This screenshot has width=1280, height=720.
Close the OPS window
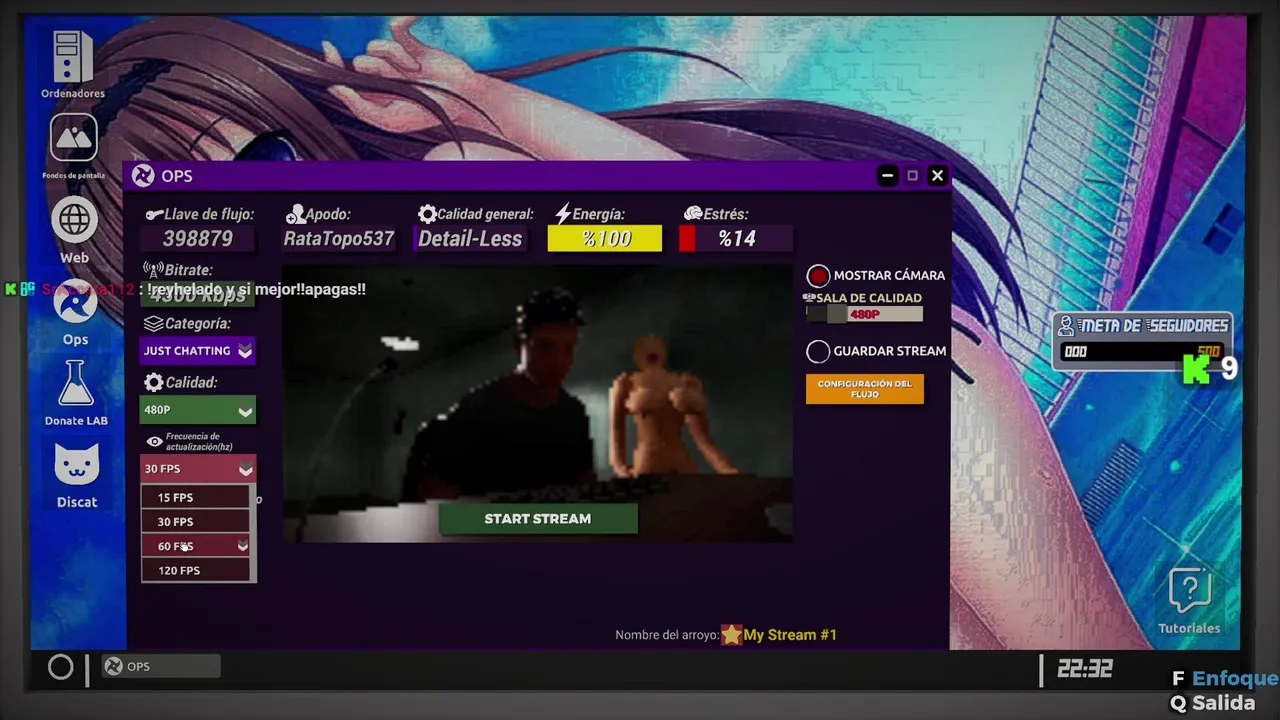[x=937, y=176]
